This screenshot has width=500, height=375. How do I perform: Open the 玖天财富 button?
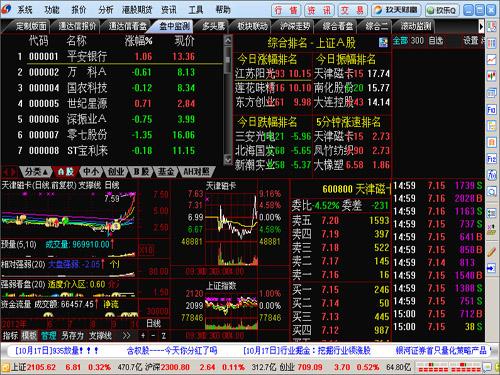point(396,10)
